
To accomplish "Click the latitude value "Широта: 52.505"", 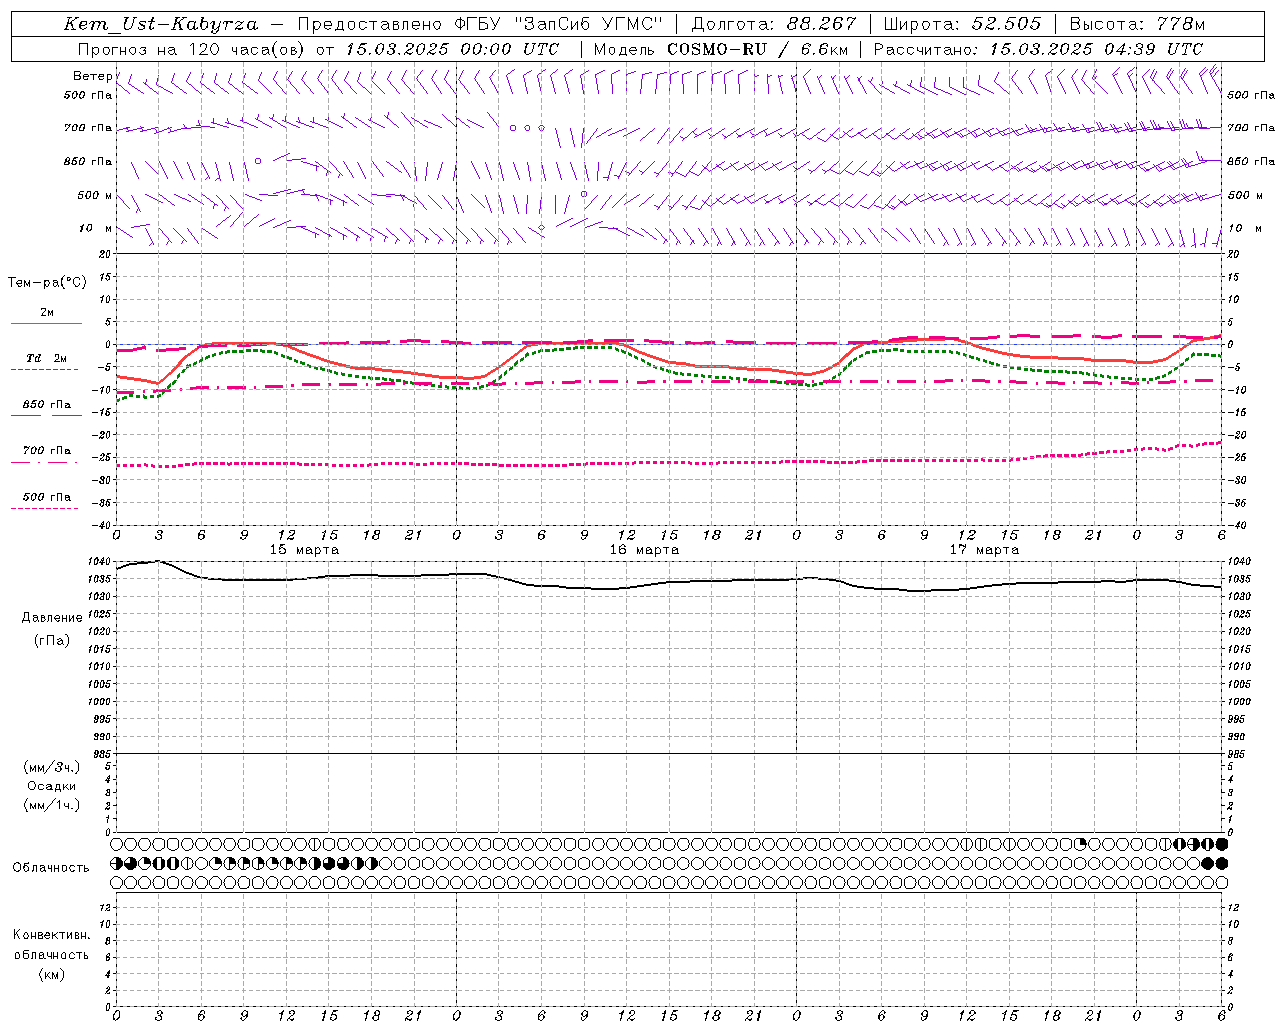I will coord(962,24).
